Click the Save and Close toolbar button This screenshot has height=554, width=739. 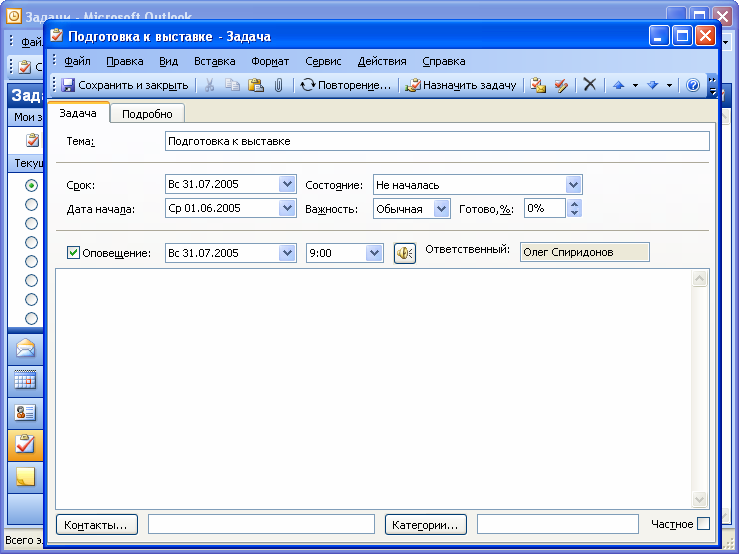125,86
